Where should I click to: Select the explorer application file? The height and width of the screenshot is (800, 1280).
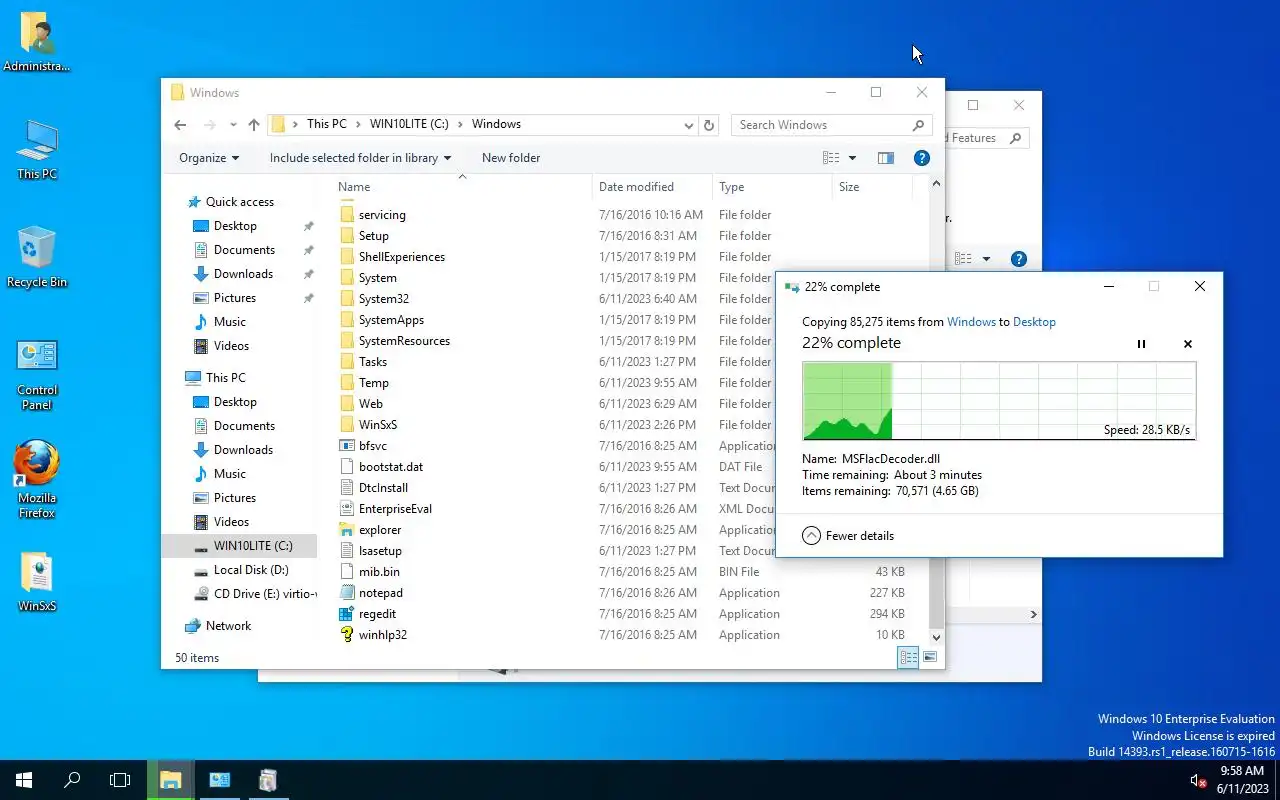(x=380, y=530)
